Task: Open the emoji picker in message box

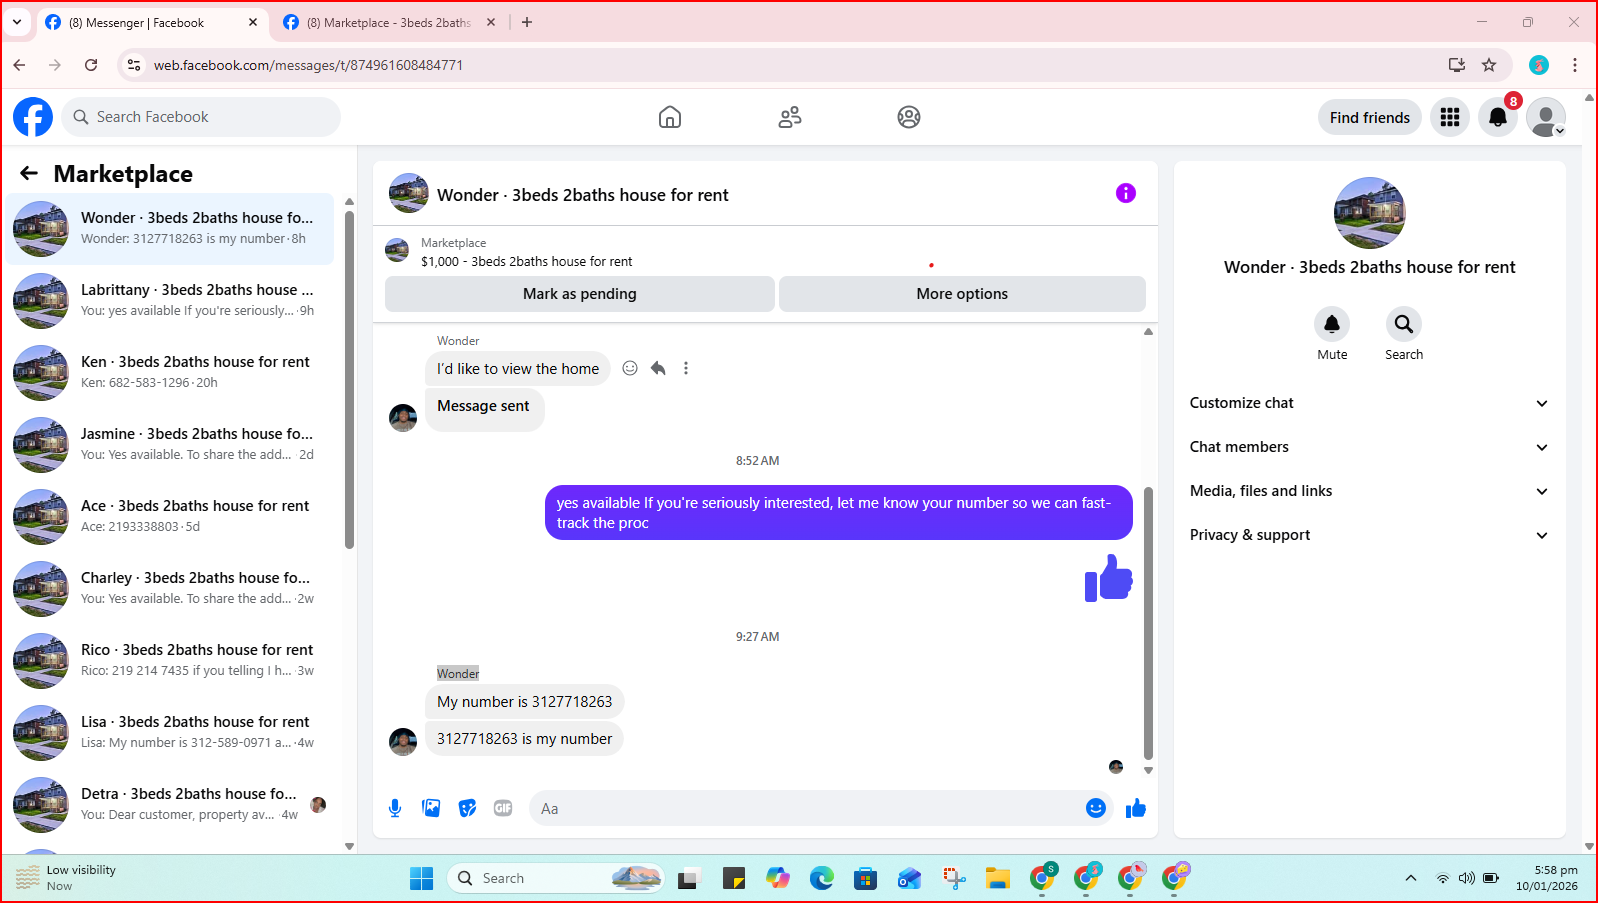Action: click(x=1096, y=808)
